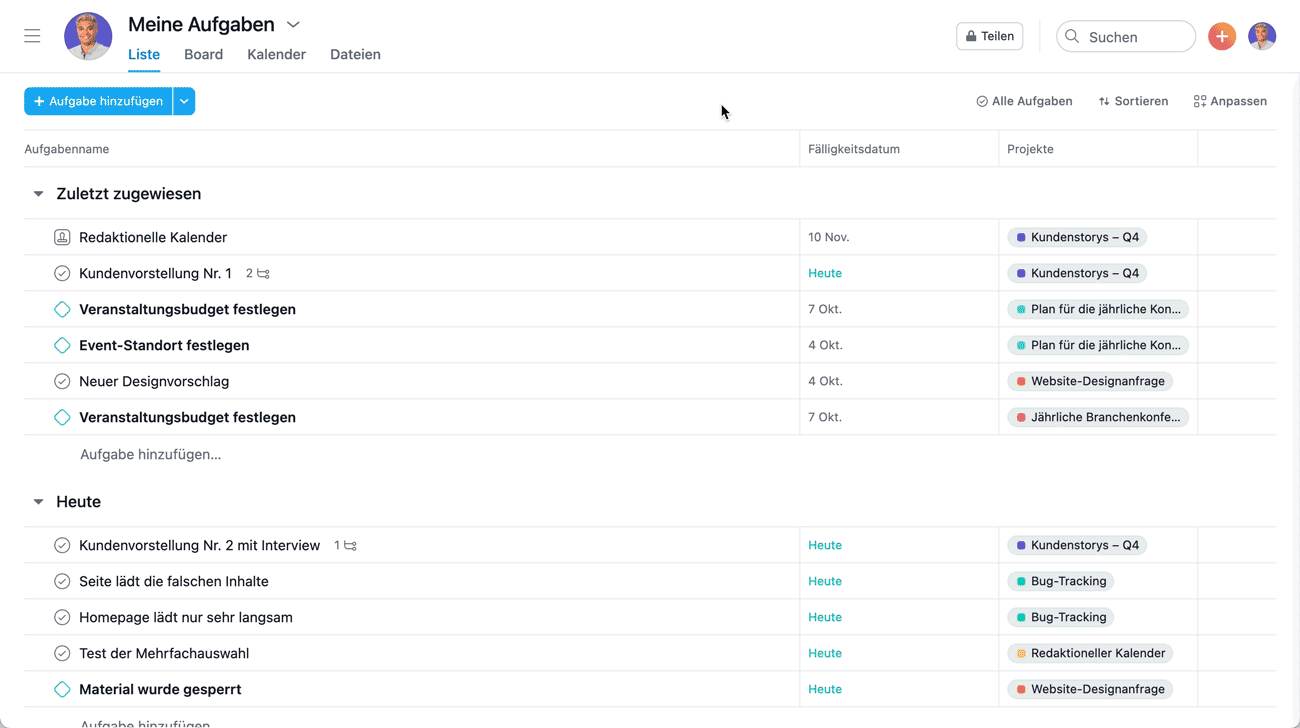The image size is (1300, 728).
Task: Open the Sortieren options
Action: (1133, 101)
